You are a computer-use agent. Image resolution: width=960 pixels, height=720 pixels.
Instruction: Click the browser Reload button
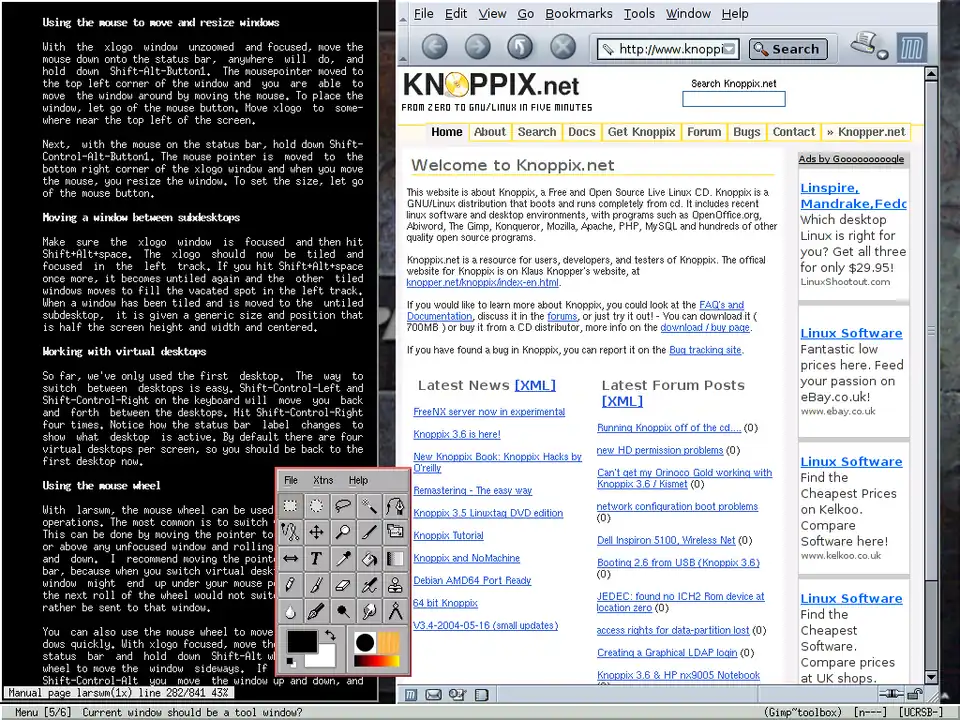[x=519, y=46]
